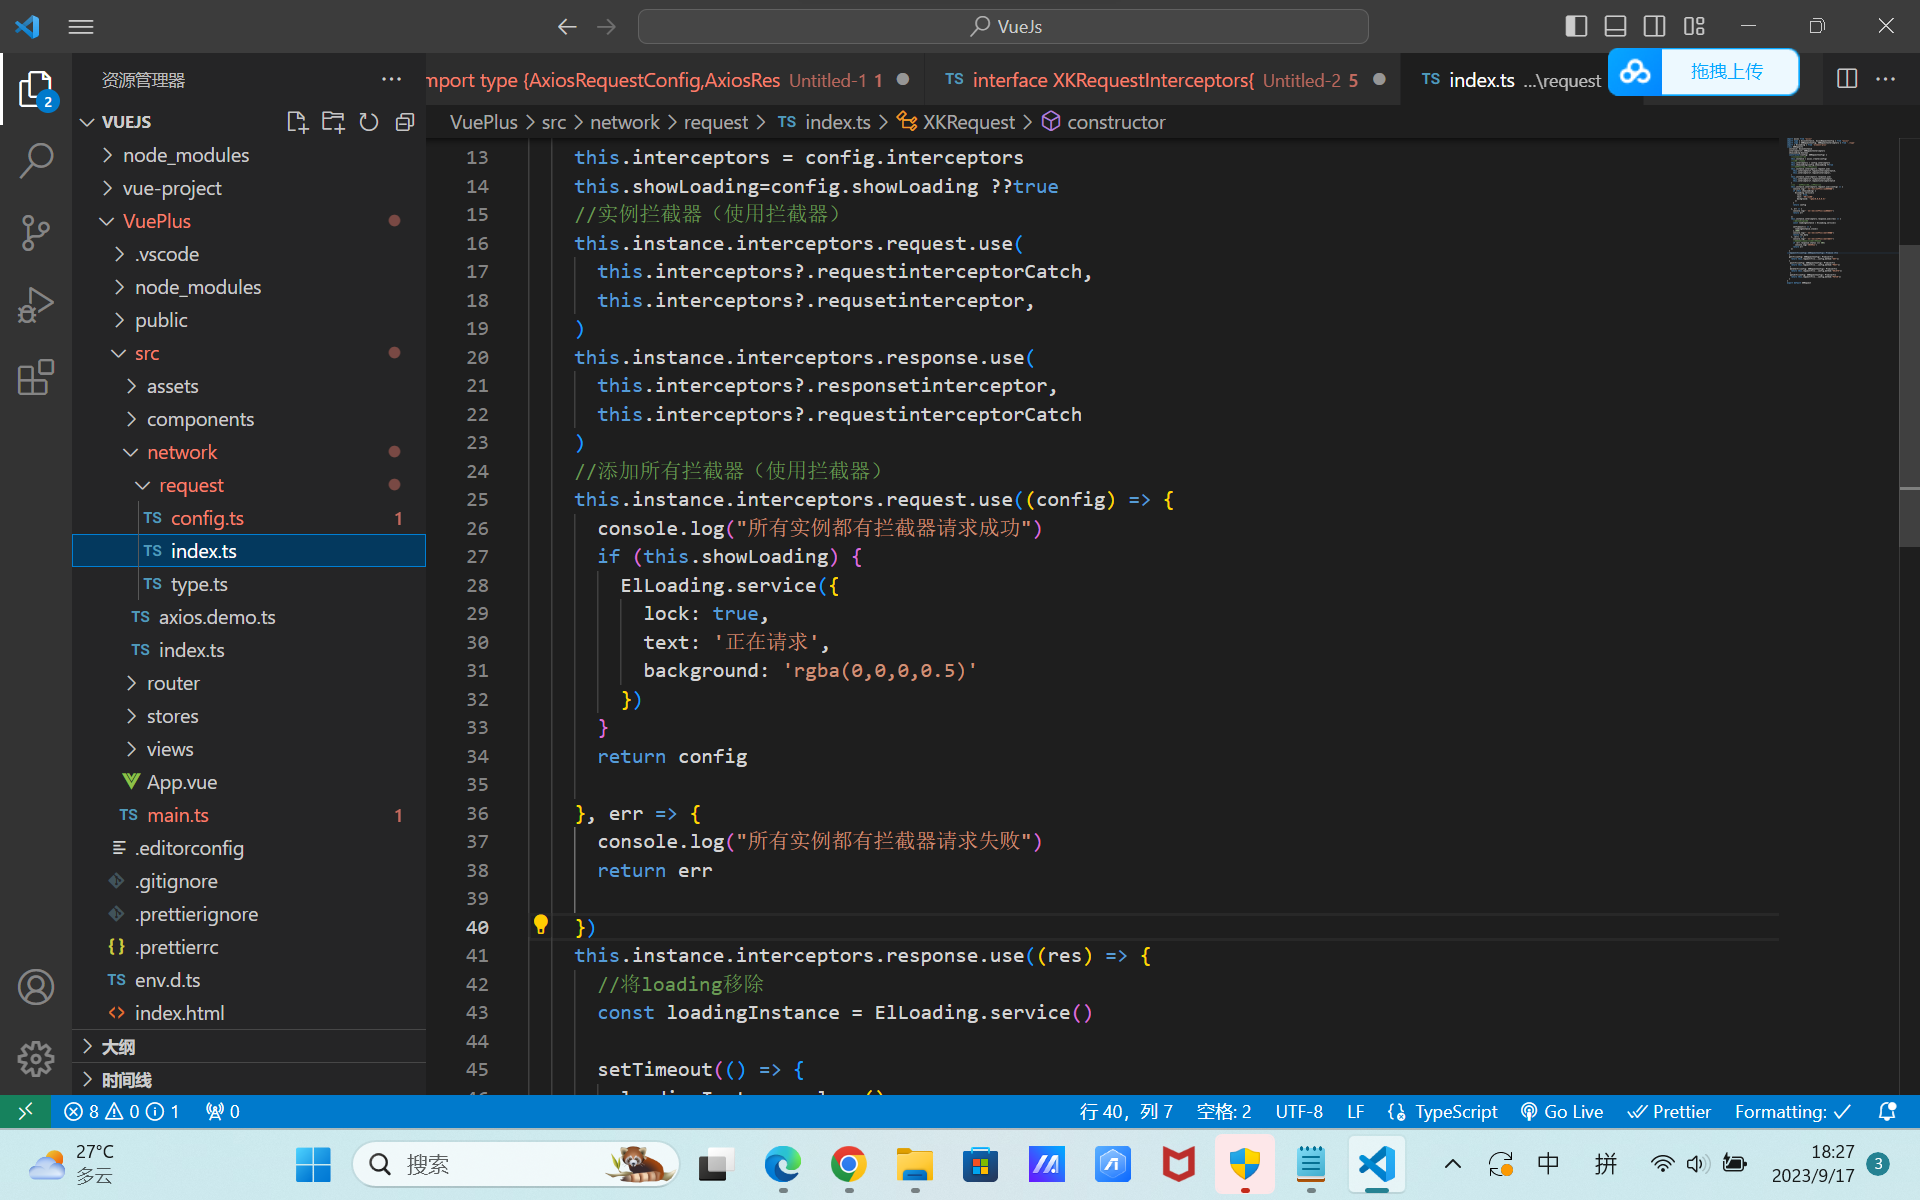Expand the 大纲 outline section
The image size is (1920, 1200).
coord(118,1047)
